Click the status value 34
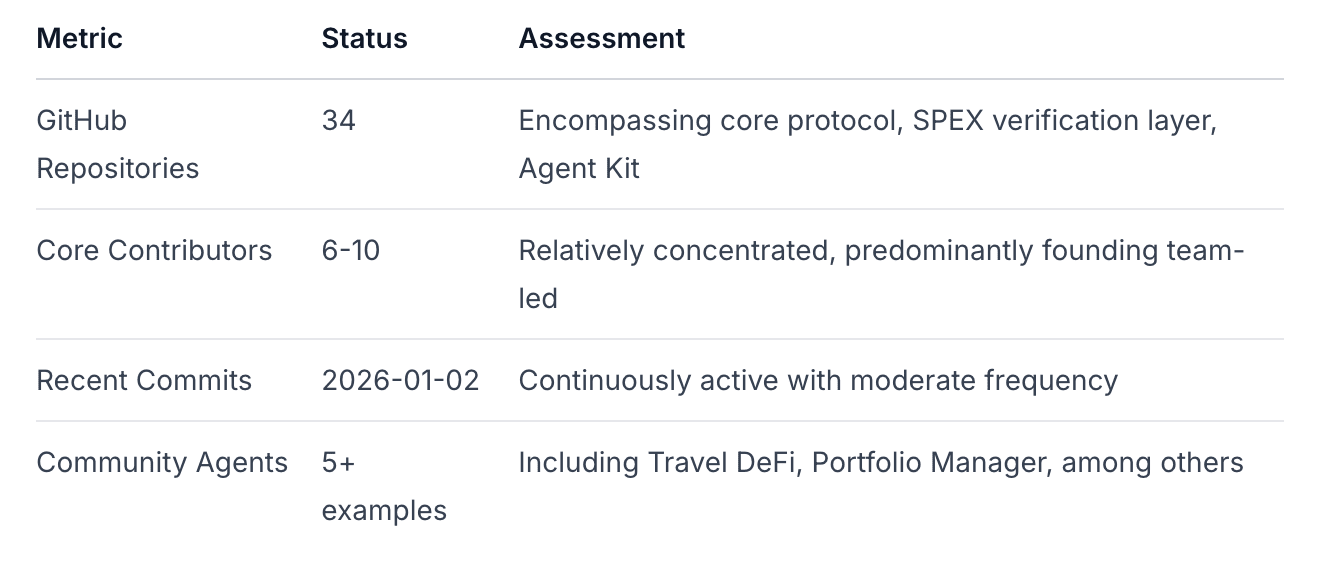This screenshot has height=564, width=1326. coord(338,121)
